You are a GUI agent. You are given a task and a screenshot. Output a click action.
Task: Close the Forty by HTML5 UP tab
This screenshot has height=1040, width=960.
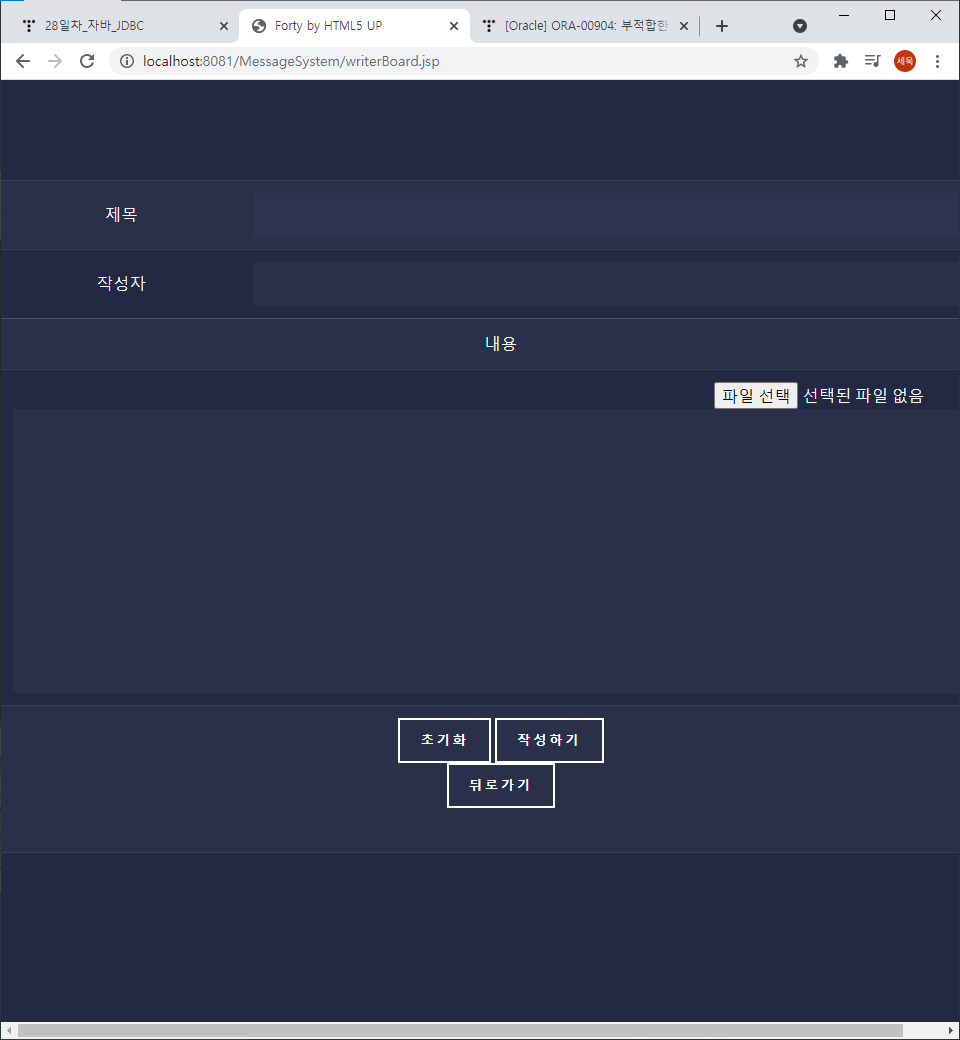[x=454, y=26]
